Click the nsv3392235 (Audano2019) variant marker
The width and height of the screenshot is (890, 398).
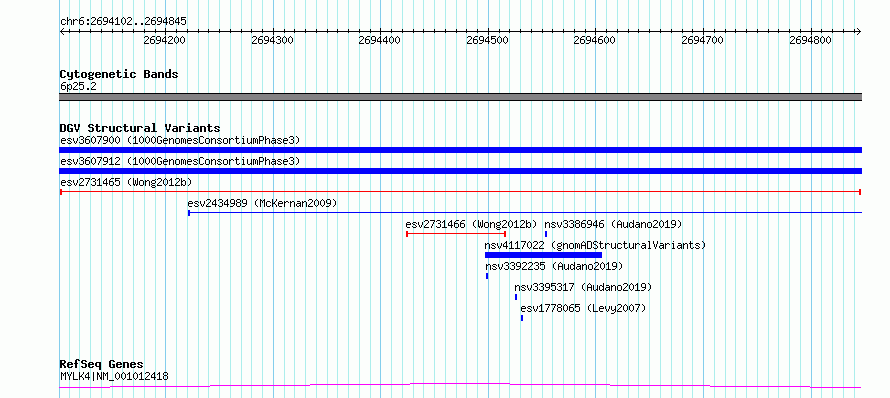[x=487, y=276]
